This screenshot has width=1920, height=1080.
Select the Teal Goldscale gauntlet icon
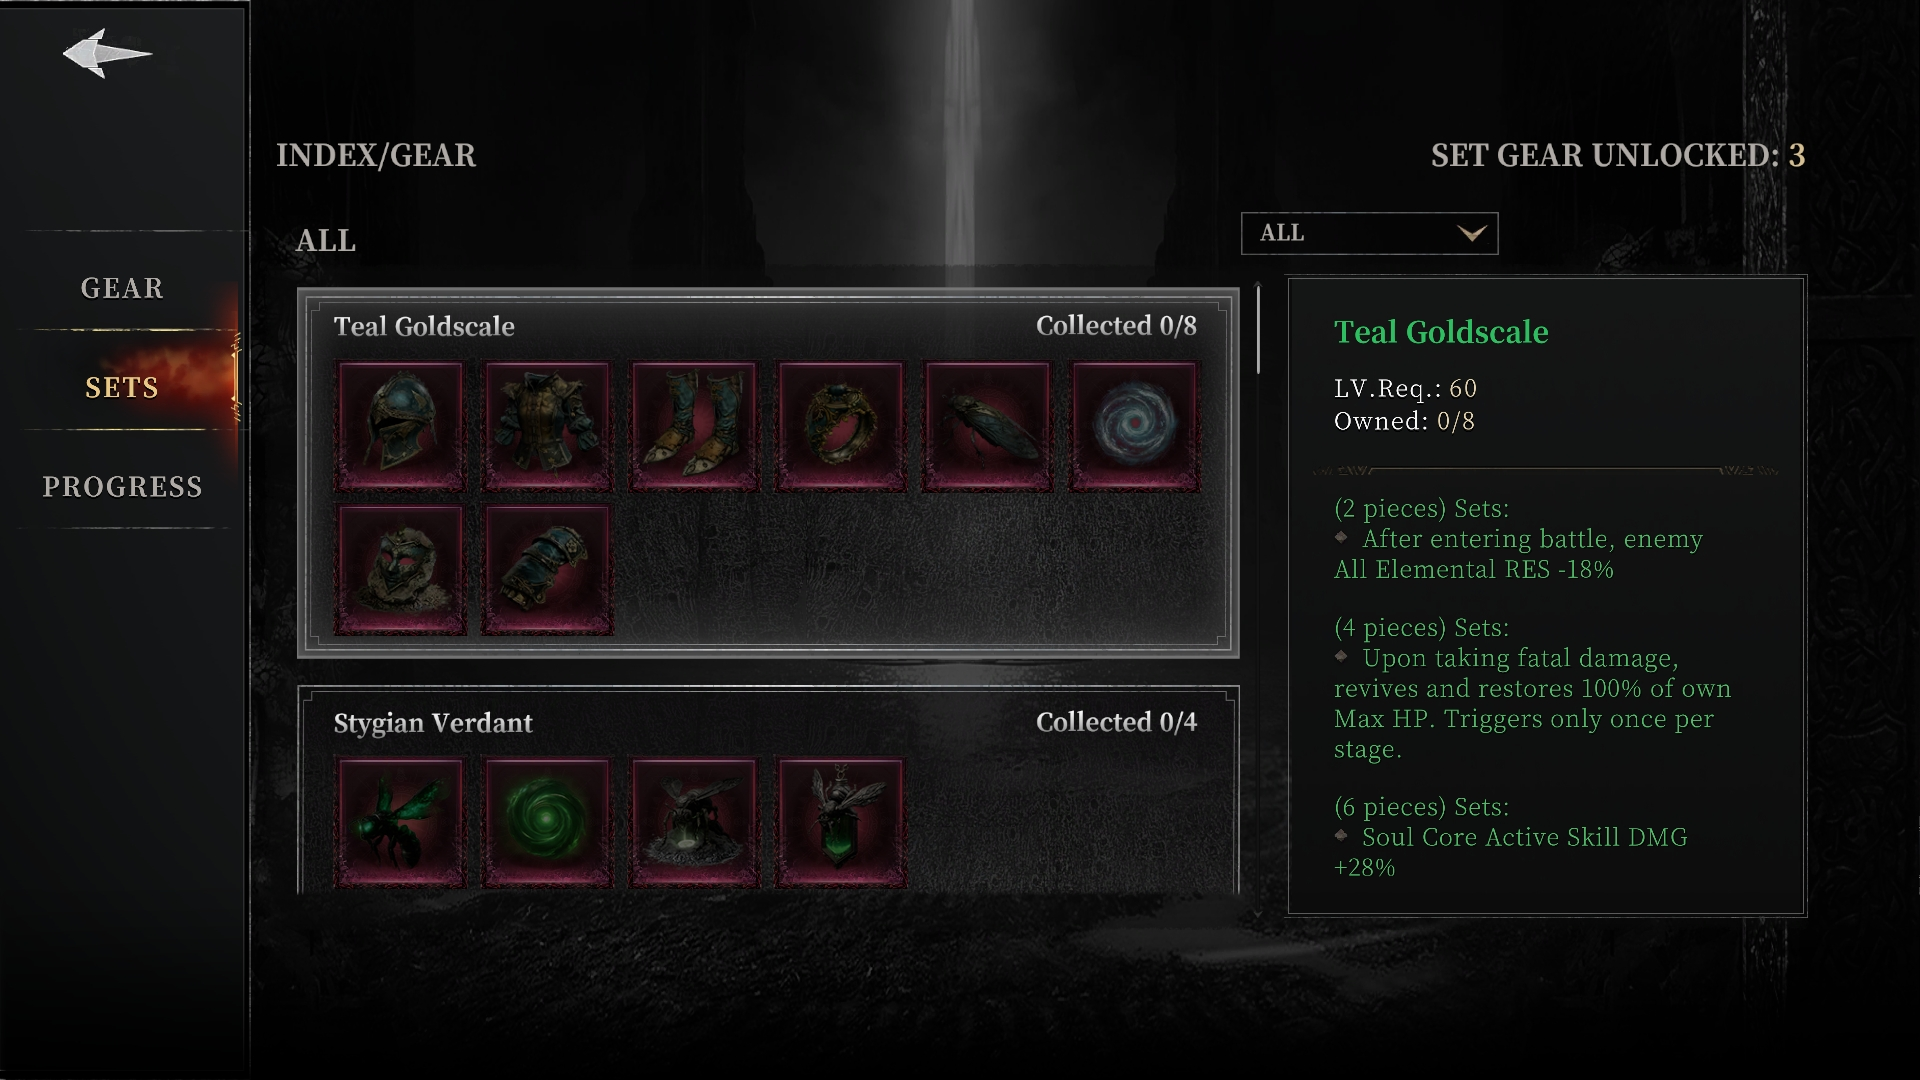click(x=547, y=570)
